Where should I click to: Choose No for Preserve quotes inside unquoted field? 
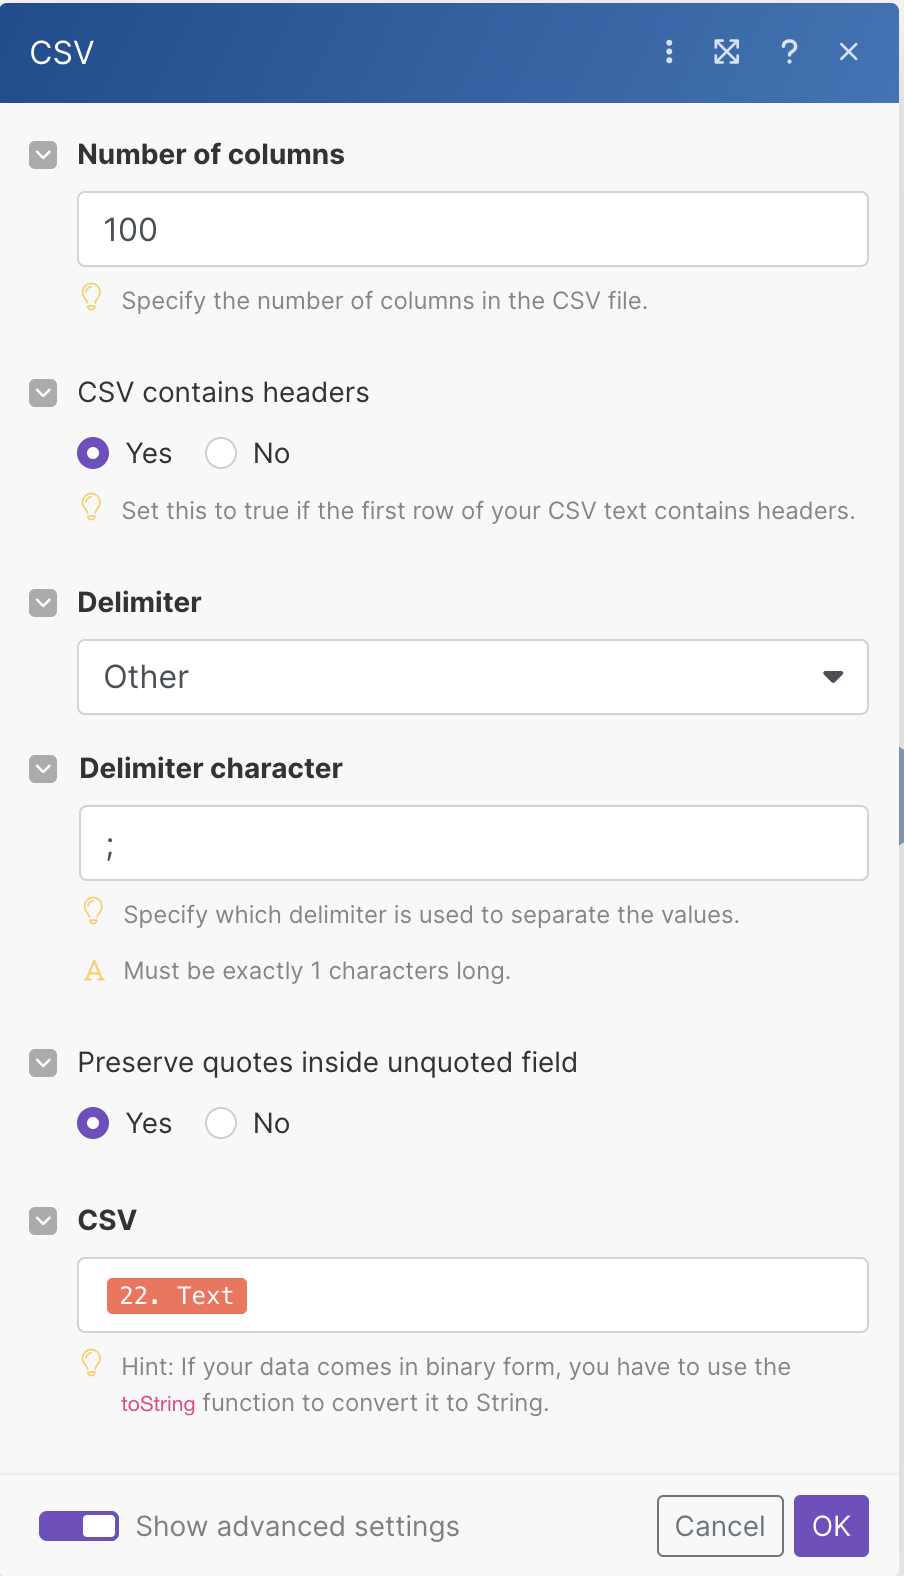pos(221,1123)
